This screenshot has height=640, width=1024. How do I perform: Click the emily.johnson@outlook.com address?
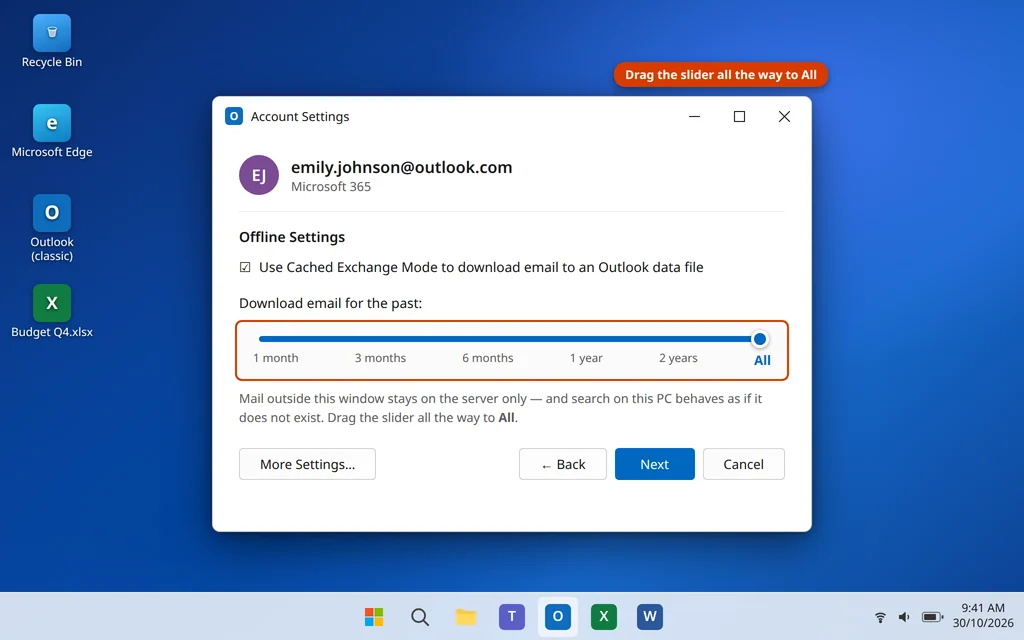(402, 167)
